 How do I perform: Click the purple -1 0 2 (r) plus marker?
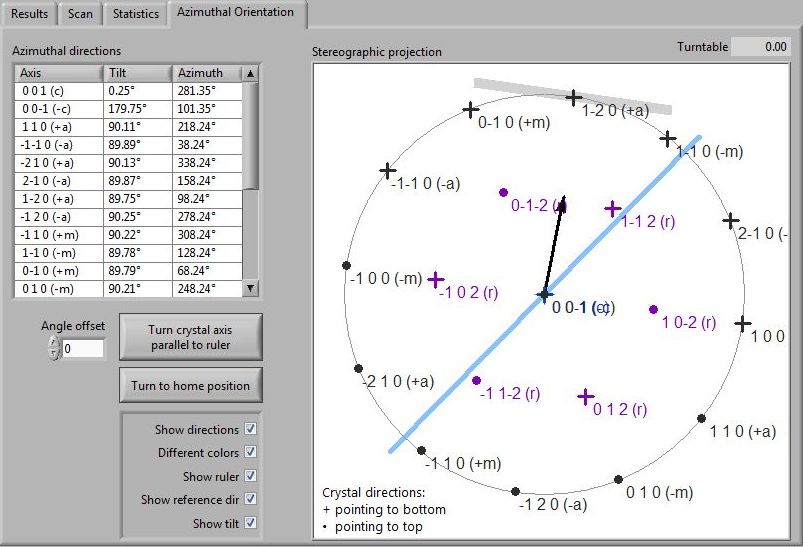pos(435,280)
